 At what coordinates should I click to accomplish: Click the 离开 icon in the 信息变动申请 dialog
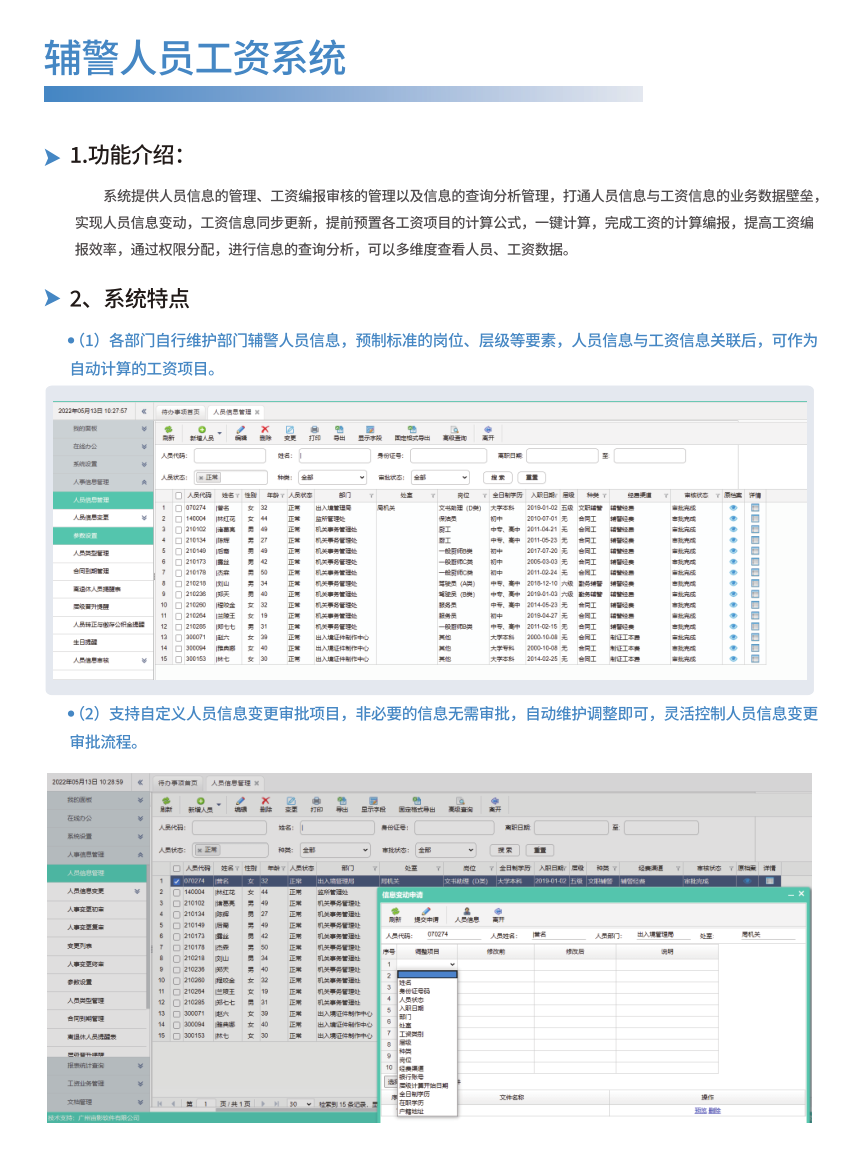[x=498, y=911]
